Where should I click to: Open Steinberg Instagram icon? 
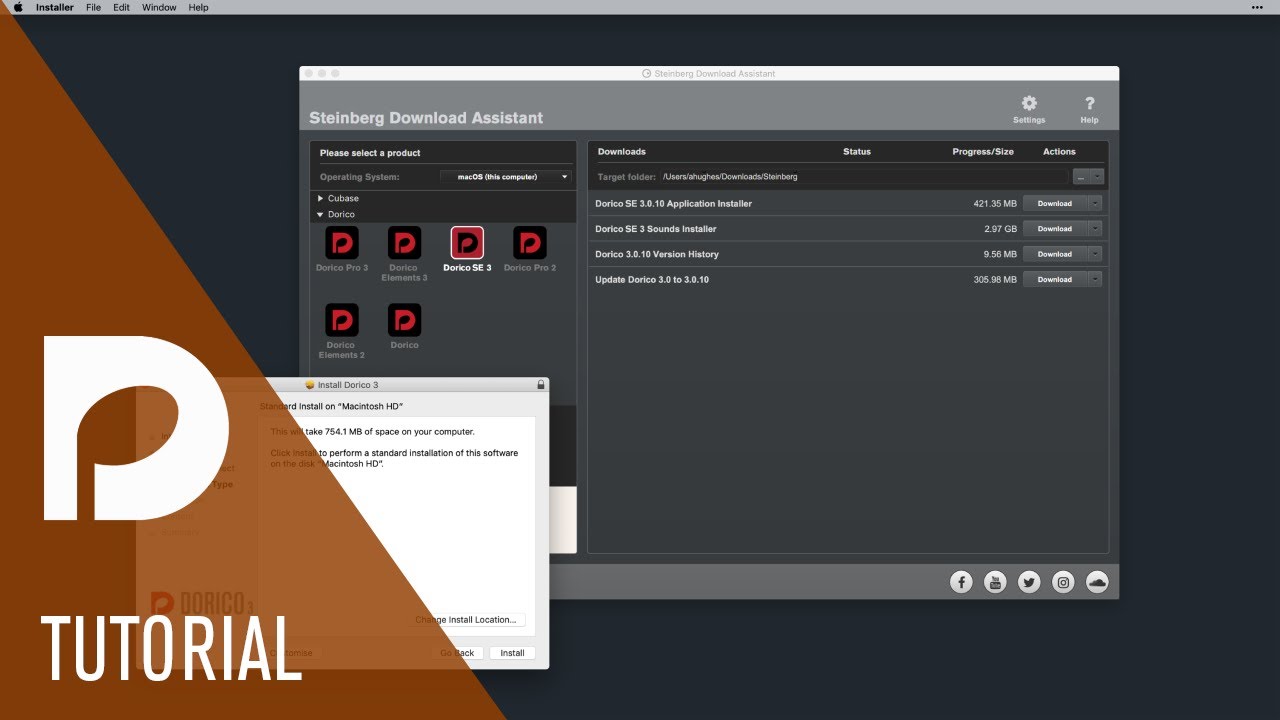coord(1063,582)
